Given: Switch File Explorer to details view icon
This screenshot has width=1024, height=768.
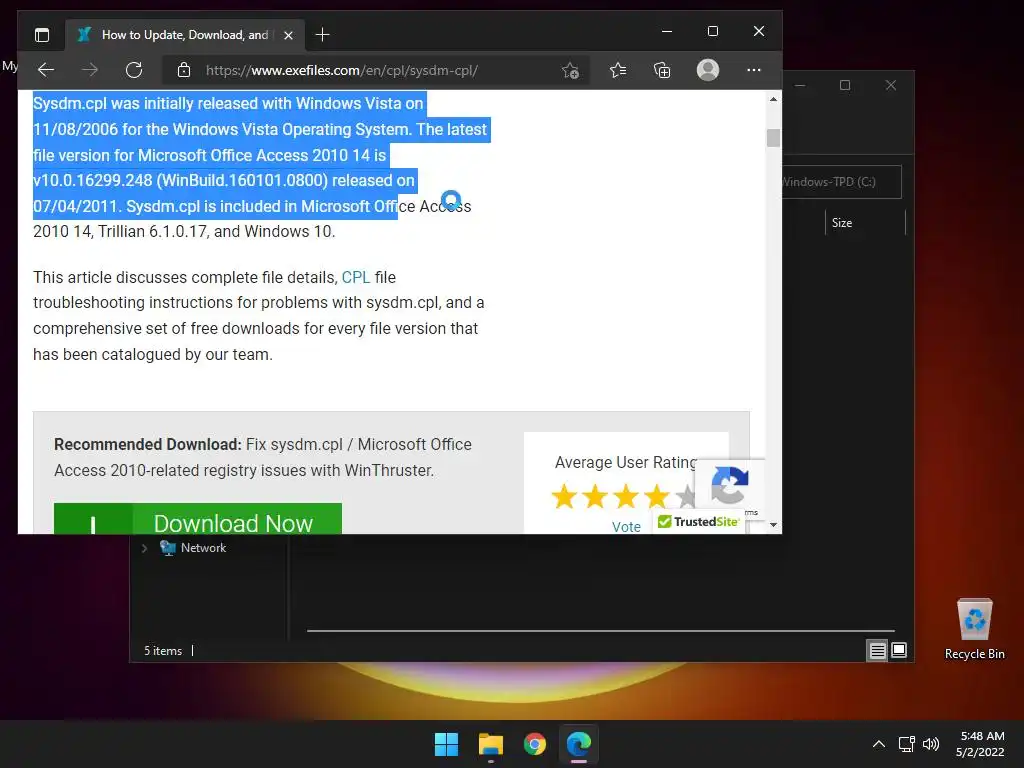Looking at the screenshot, I should pos(877,650).
